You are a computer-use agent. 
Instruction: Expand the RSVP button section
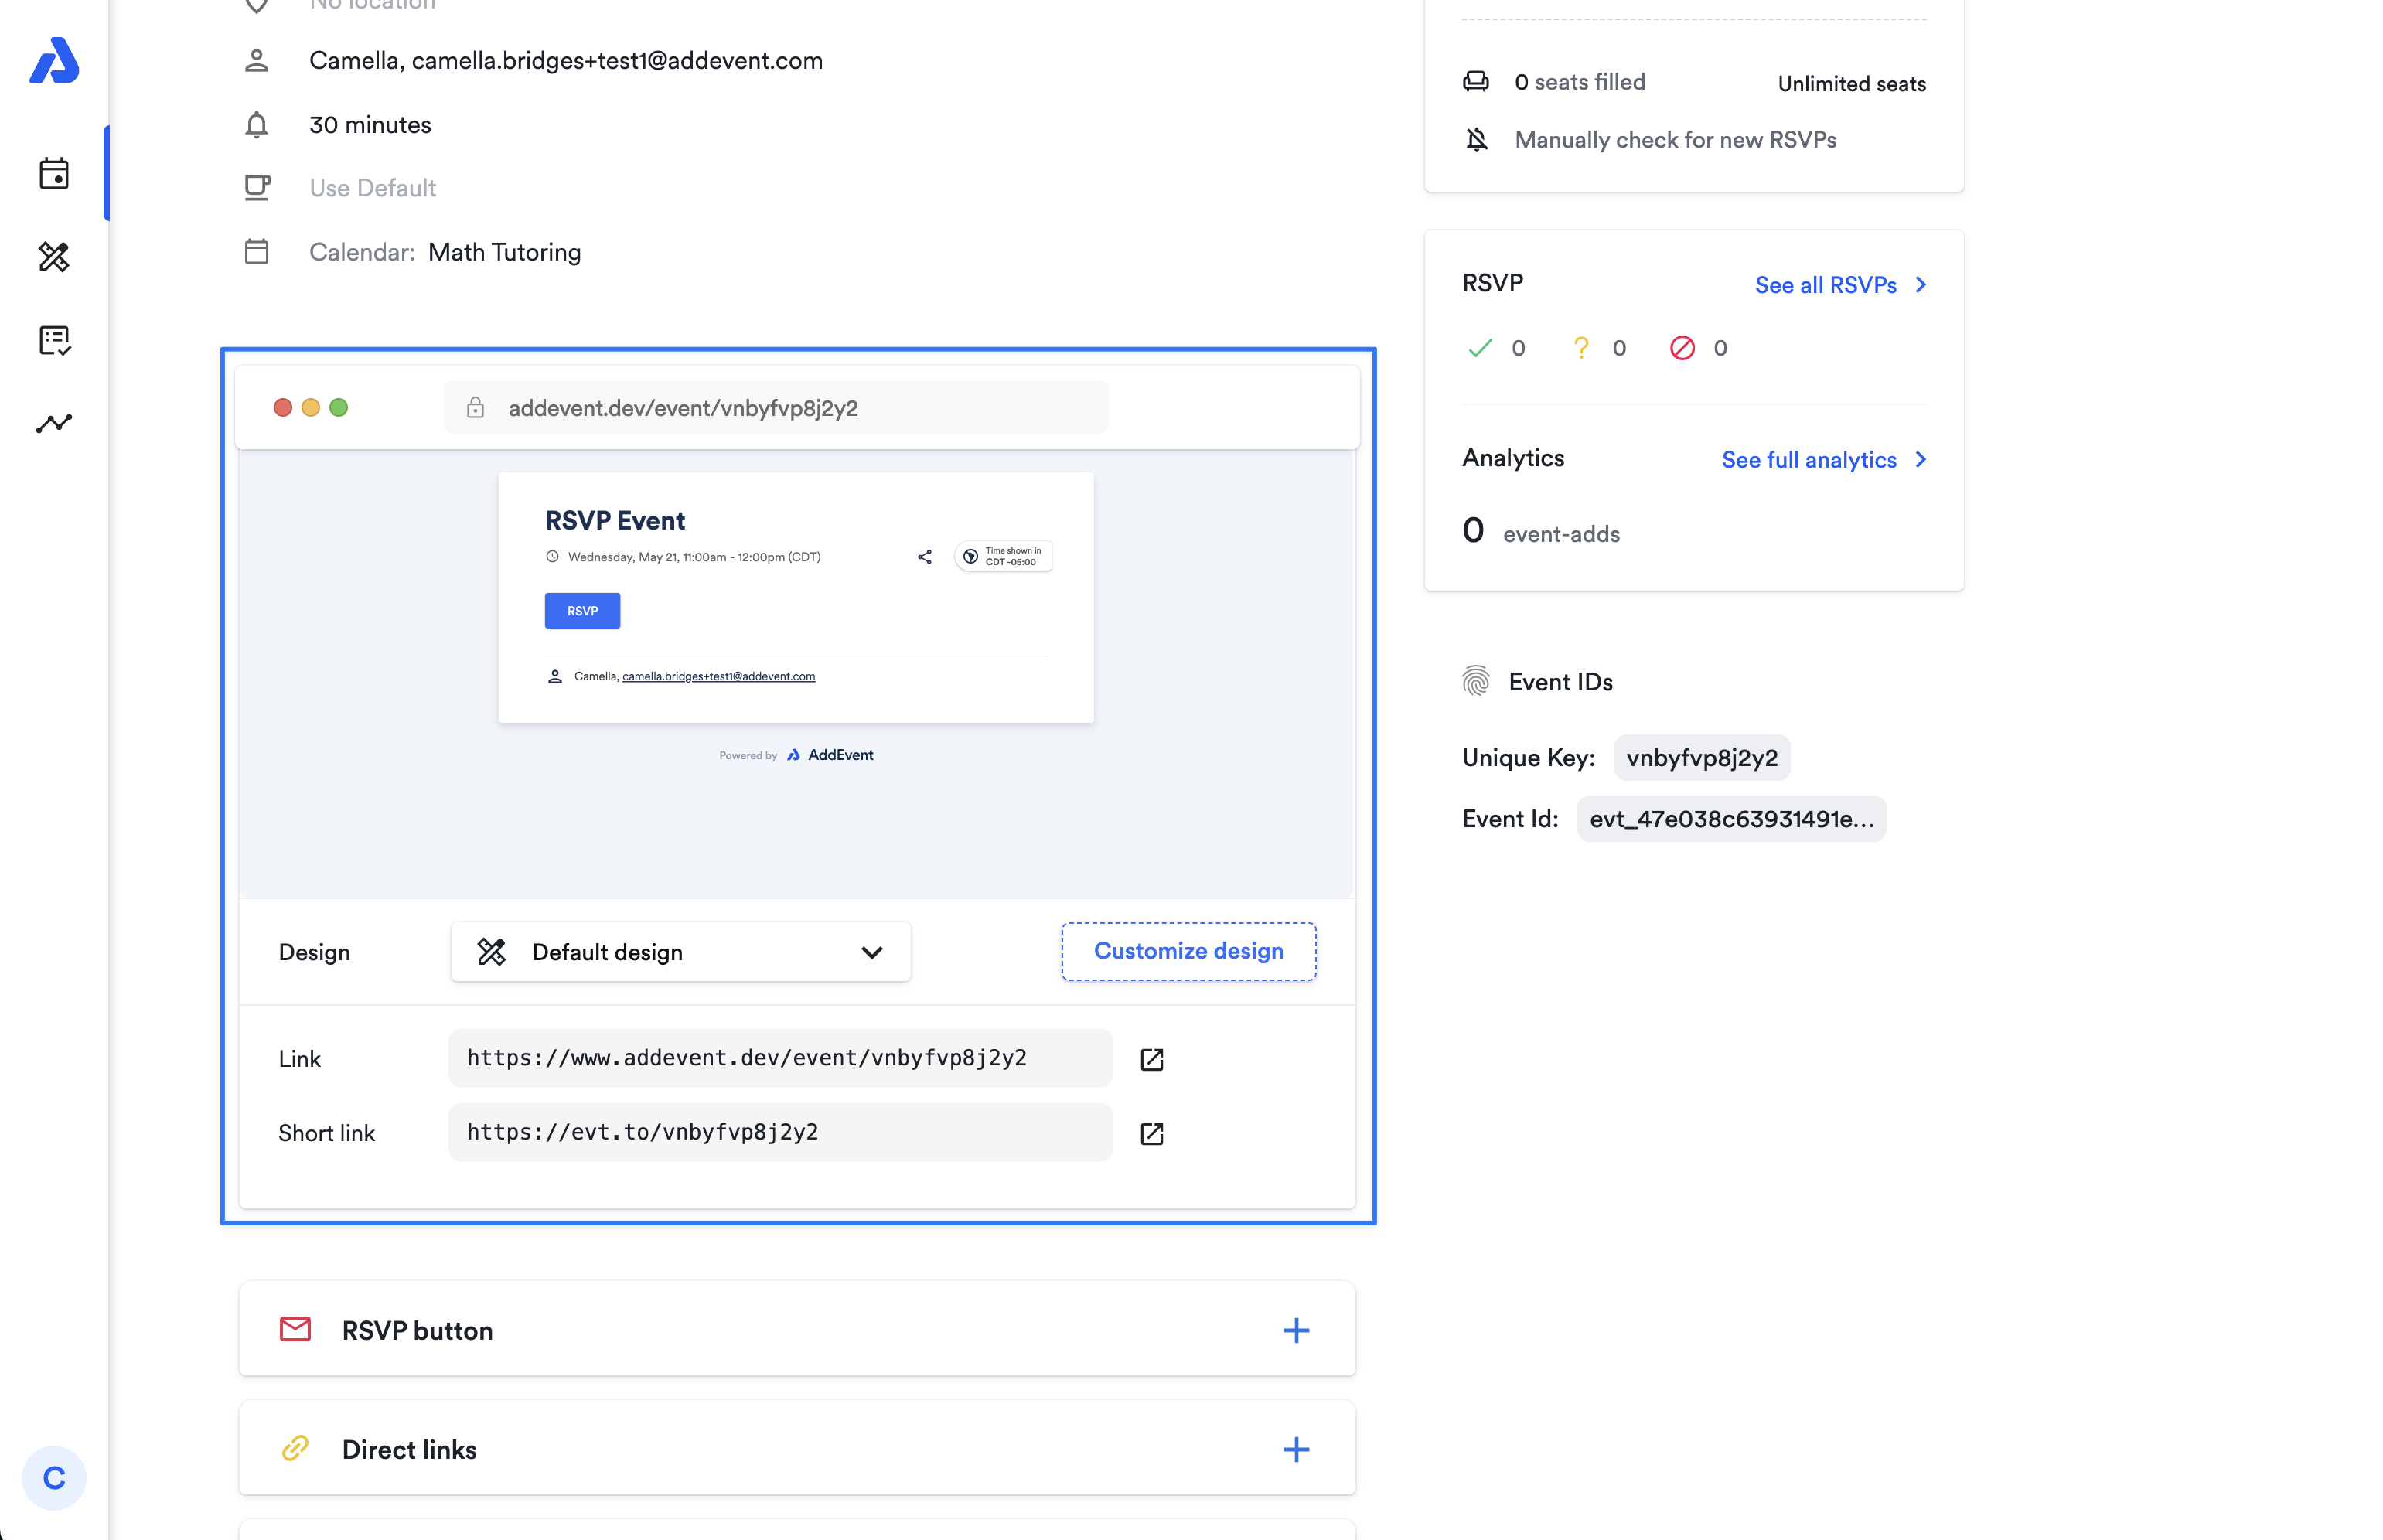pyautogui.click(x=1295, y=1330)
